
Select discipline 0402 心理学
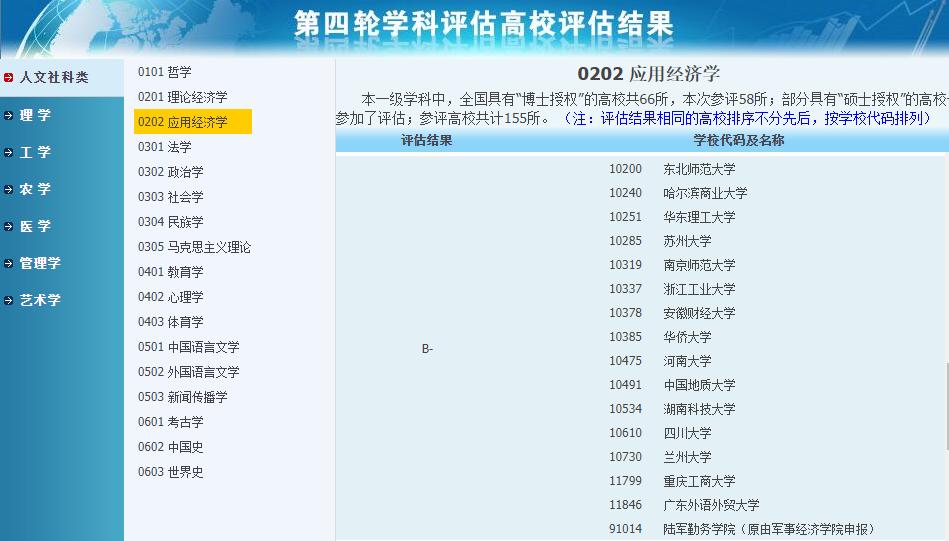[171, 297]
